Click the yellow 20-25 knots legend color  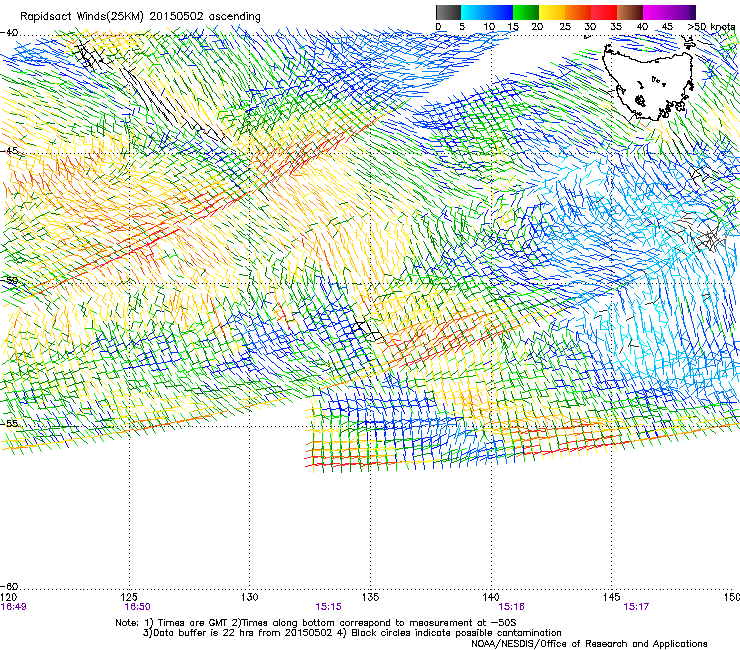[552, 12]
